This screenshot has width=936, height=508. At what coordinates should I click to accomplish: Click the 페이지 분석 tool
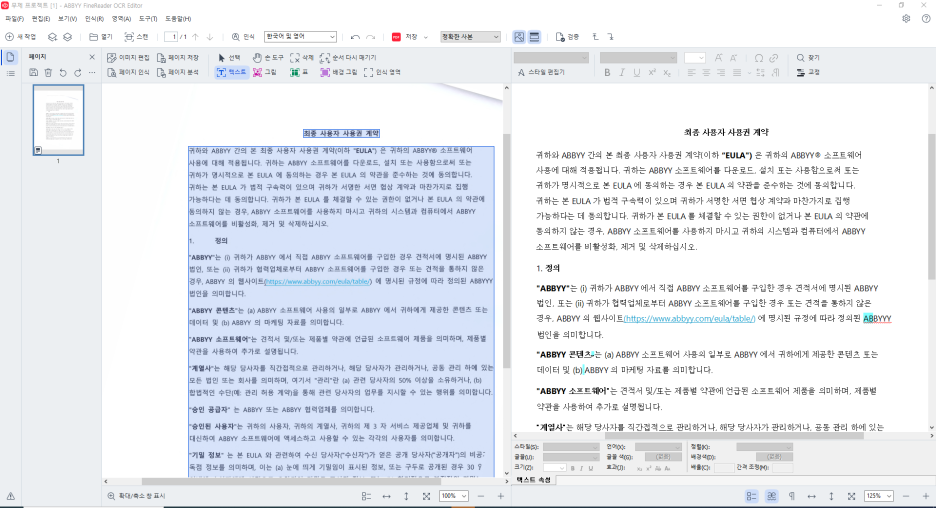pyautogui.click(x=178, y=73)
